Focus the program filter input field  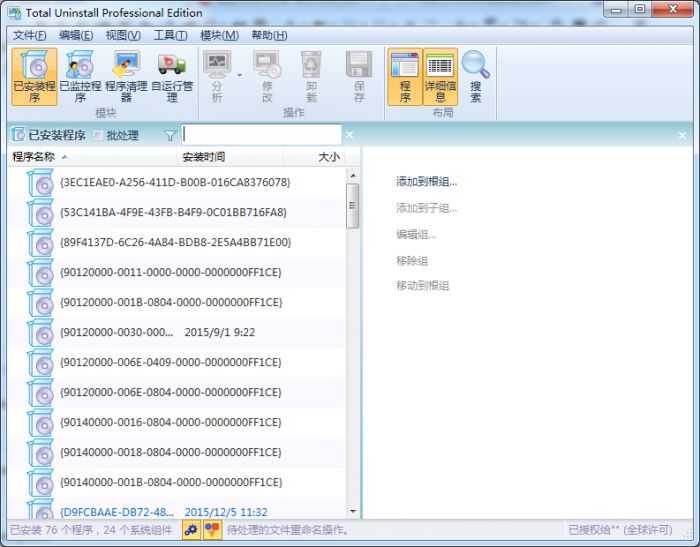coord(262,134)
